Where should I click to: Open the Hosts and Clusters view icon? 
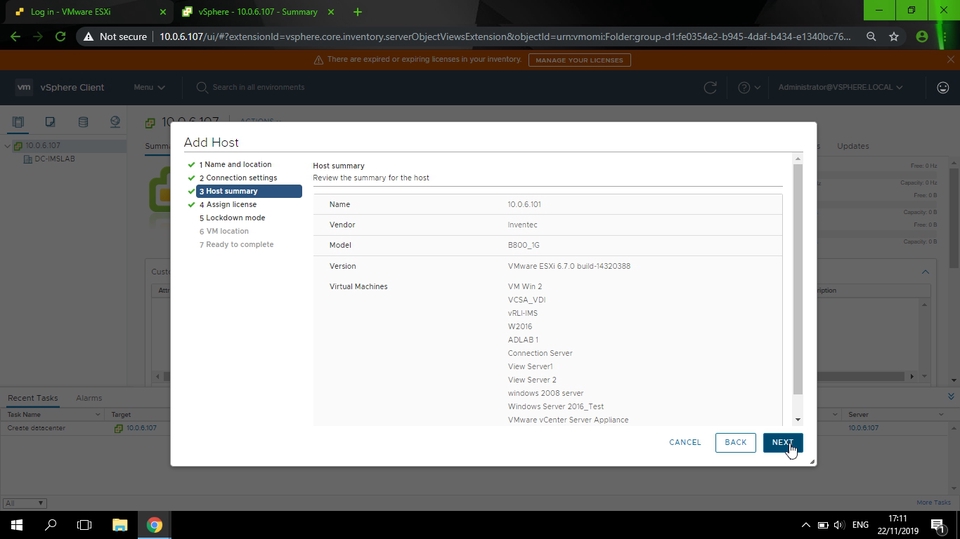point(18,122)
